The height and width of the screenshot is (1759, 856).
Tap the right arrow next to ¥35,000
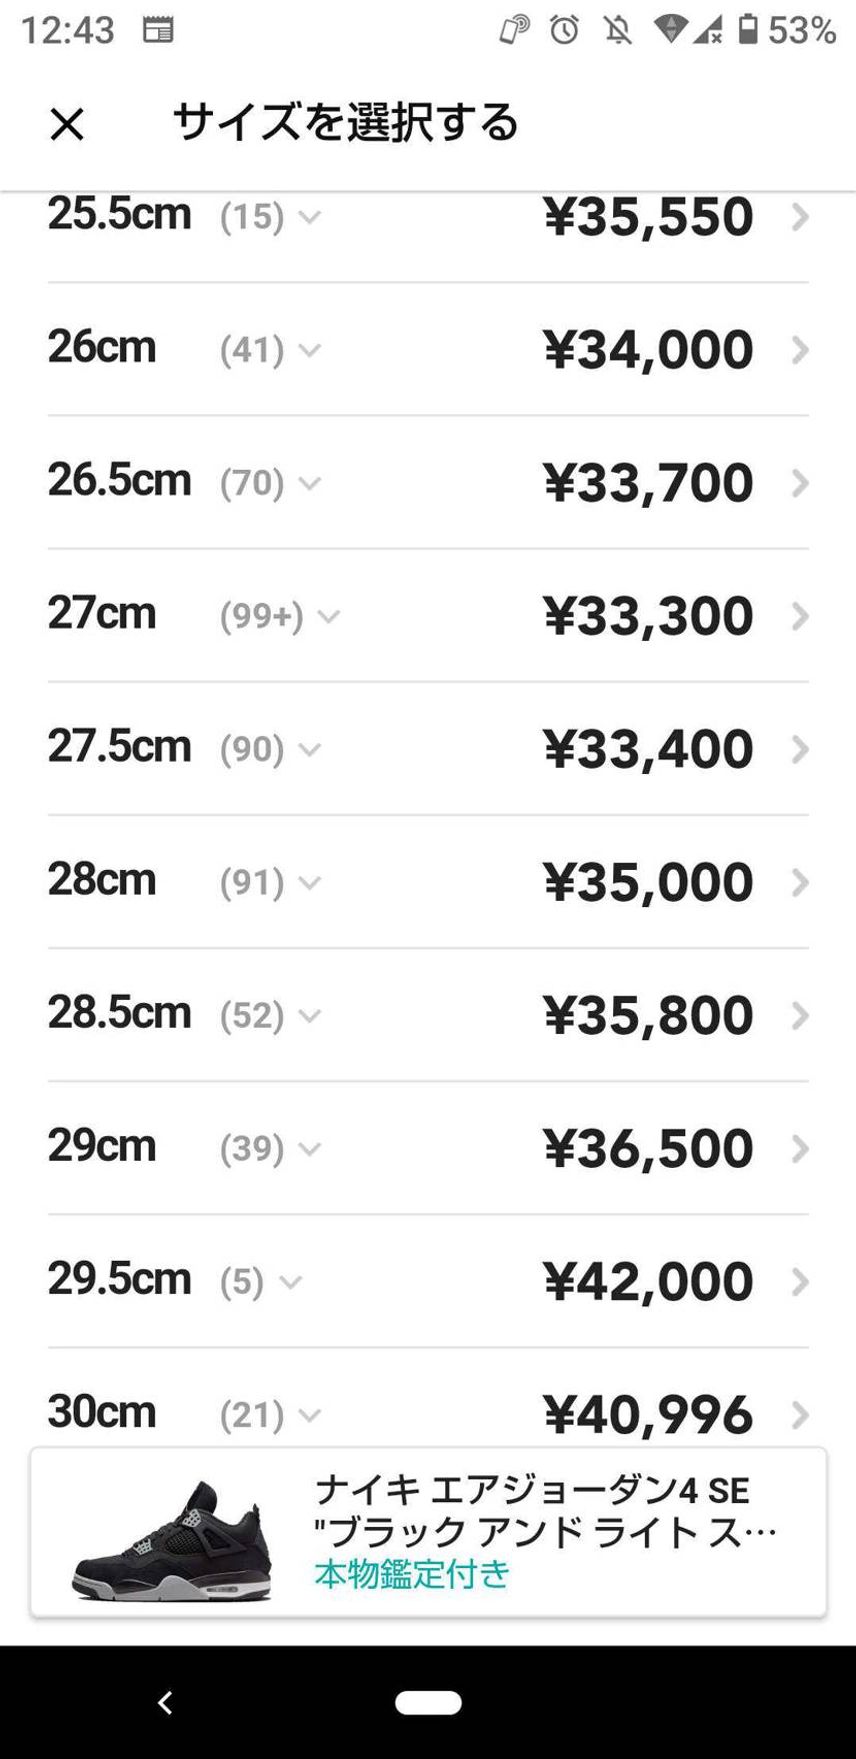click(x=799, y=883)
